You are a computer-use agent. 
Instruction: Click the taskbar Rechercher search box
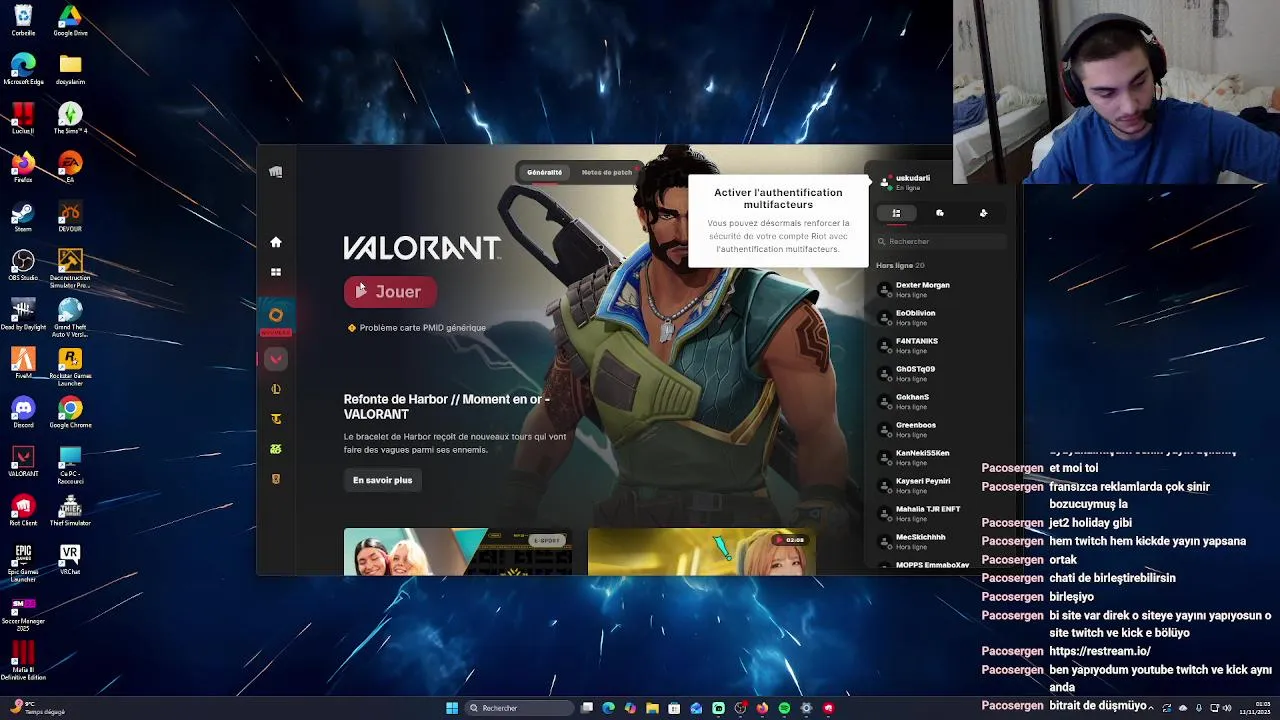click(520, 708)
